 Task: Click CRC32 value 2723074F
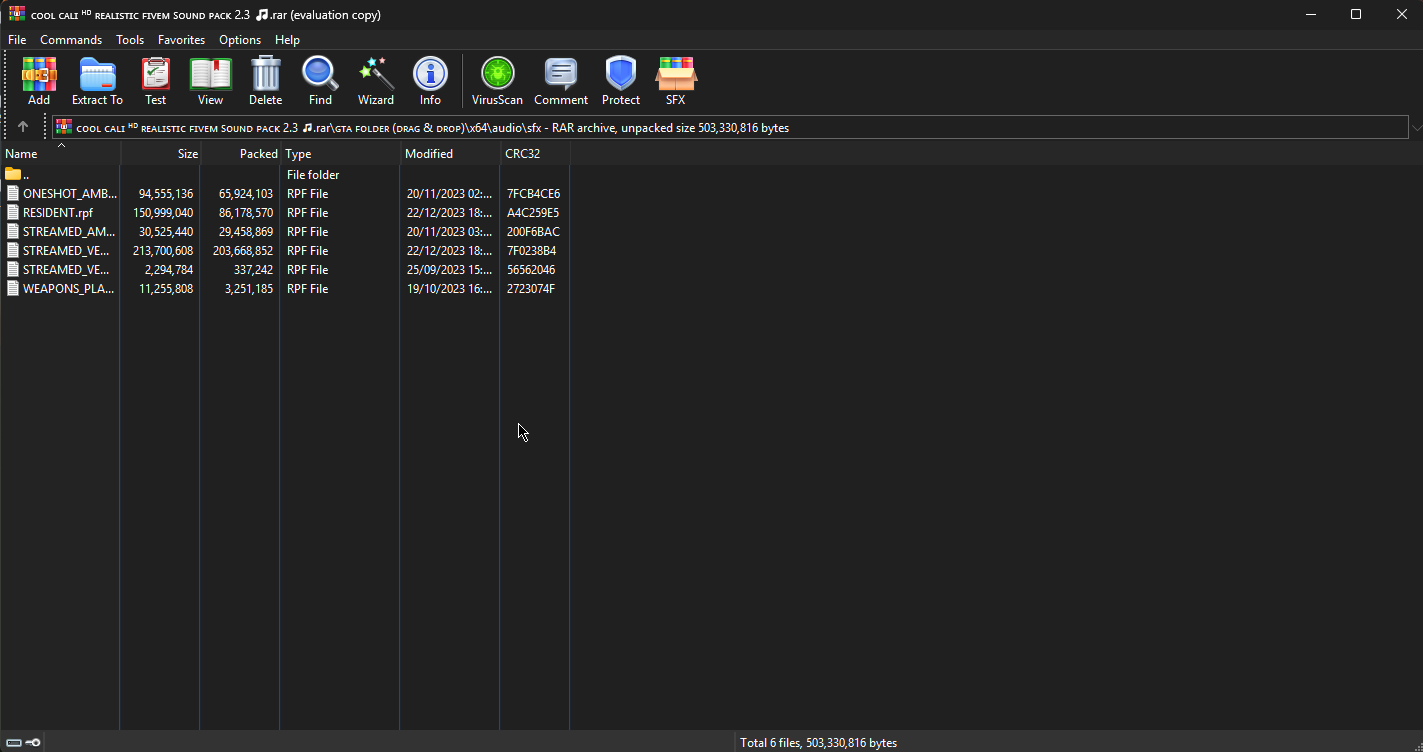531,289
